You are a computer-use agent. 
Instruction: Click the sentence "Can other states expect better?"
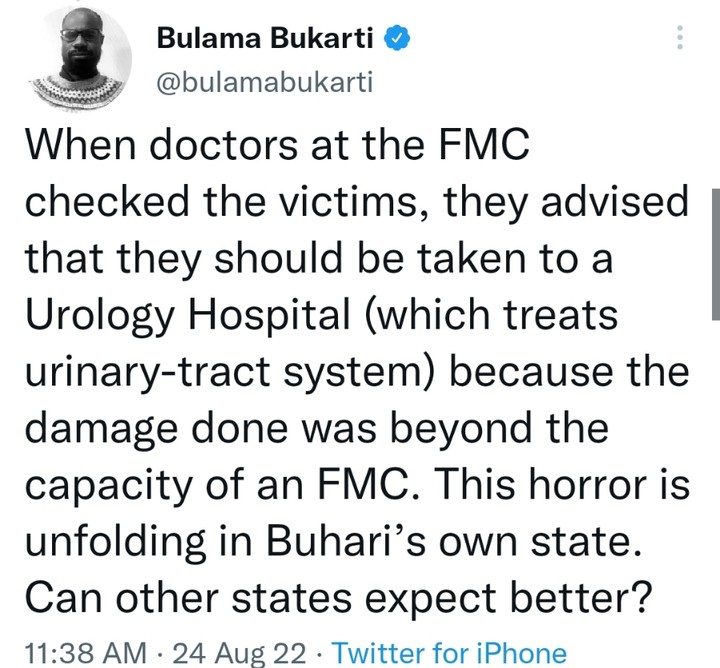coord(338,598)
